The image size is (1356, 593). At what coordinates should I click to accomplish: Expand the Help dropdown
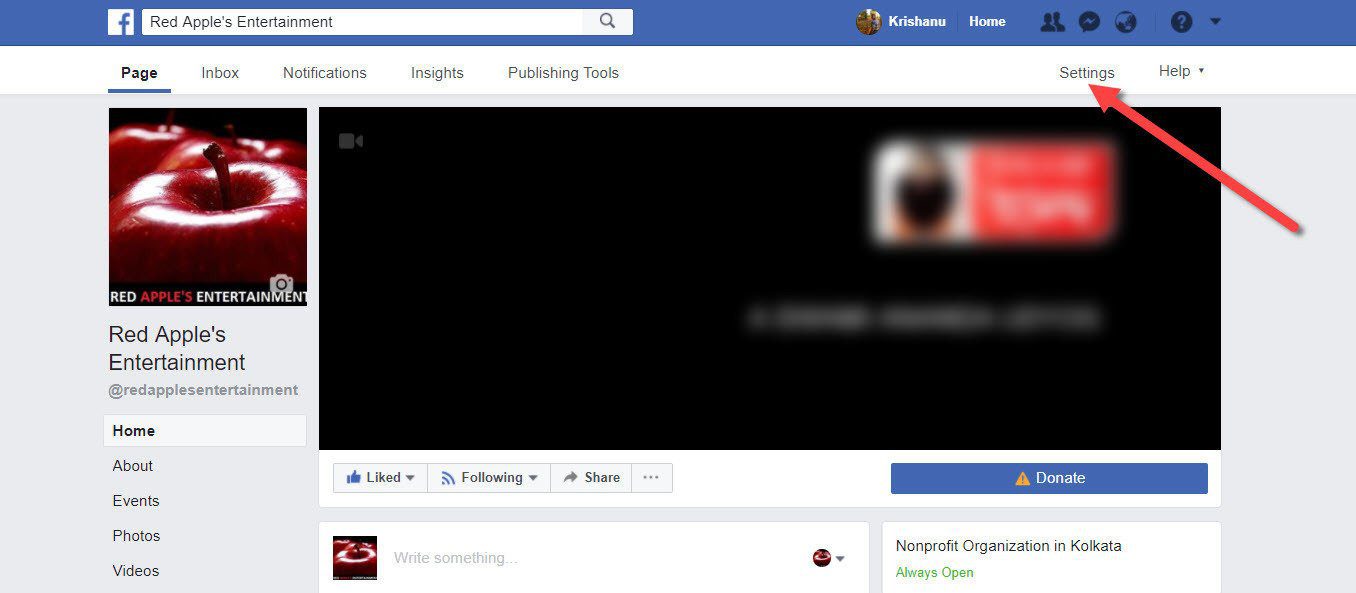pos(1181,71)
